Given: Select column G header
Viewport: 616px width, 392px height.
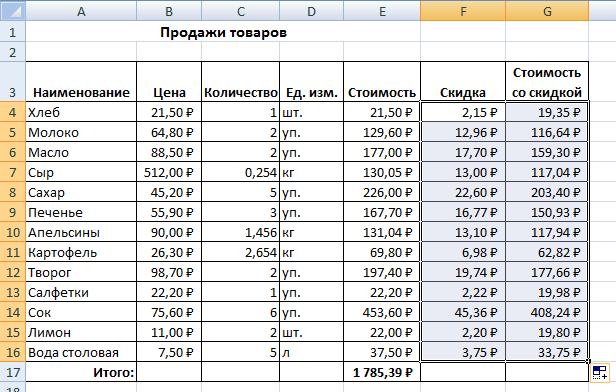Looking at the screenshot, I should (547, 11).
